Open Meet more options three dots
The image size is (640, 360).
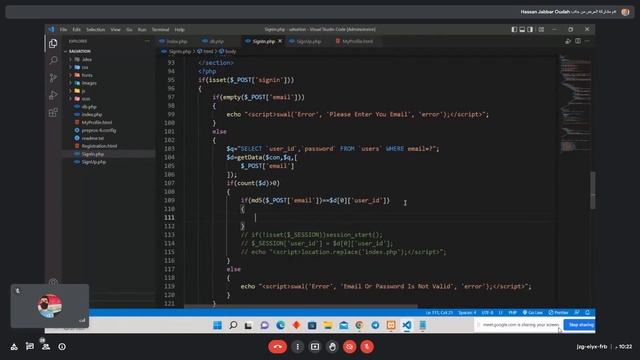298,347
